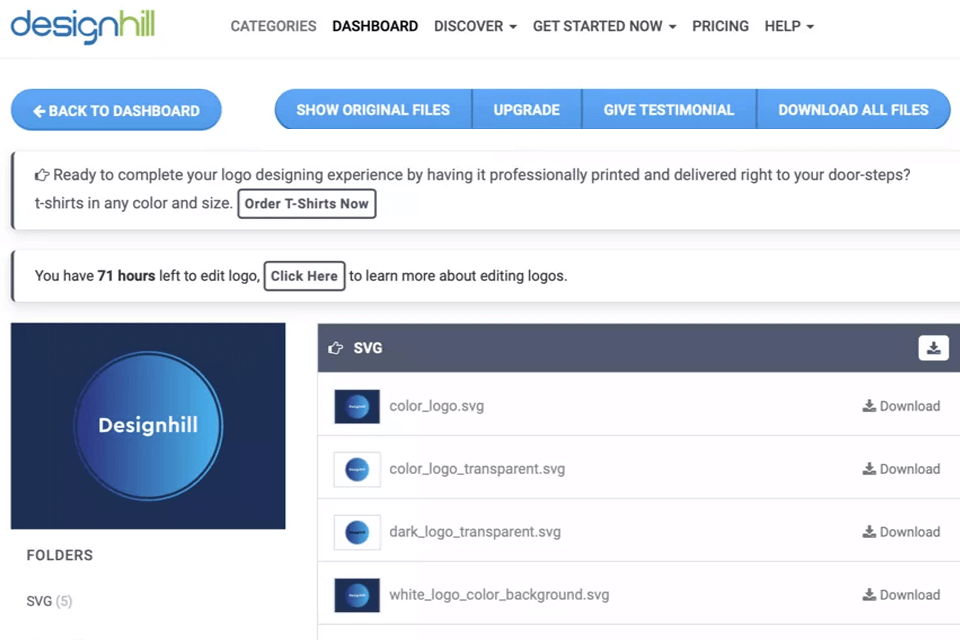Download white_logo_color_background.svg file
Image resolution: width=960 pixels, height=640 pixels.
coord(901,595)
